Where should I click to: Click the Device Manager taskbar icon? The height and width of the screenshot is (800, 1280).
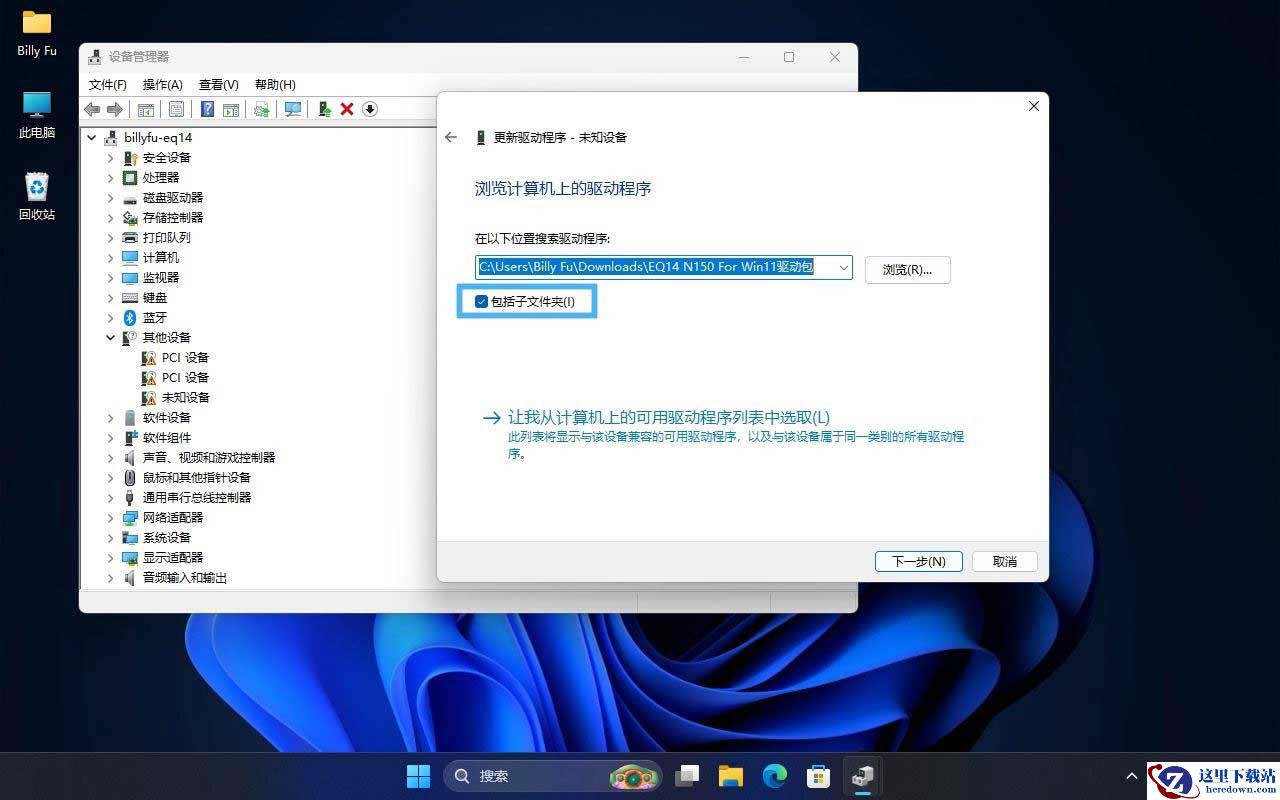click(x=862, y=776)
